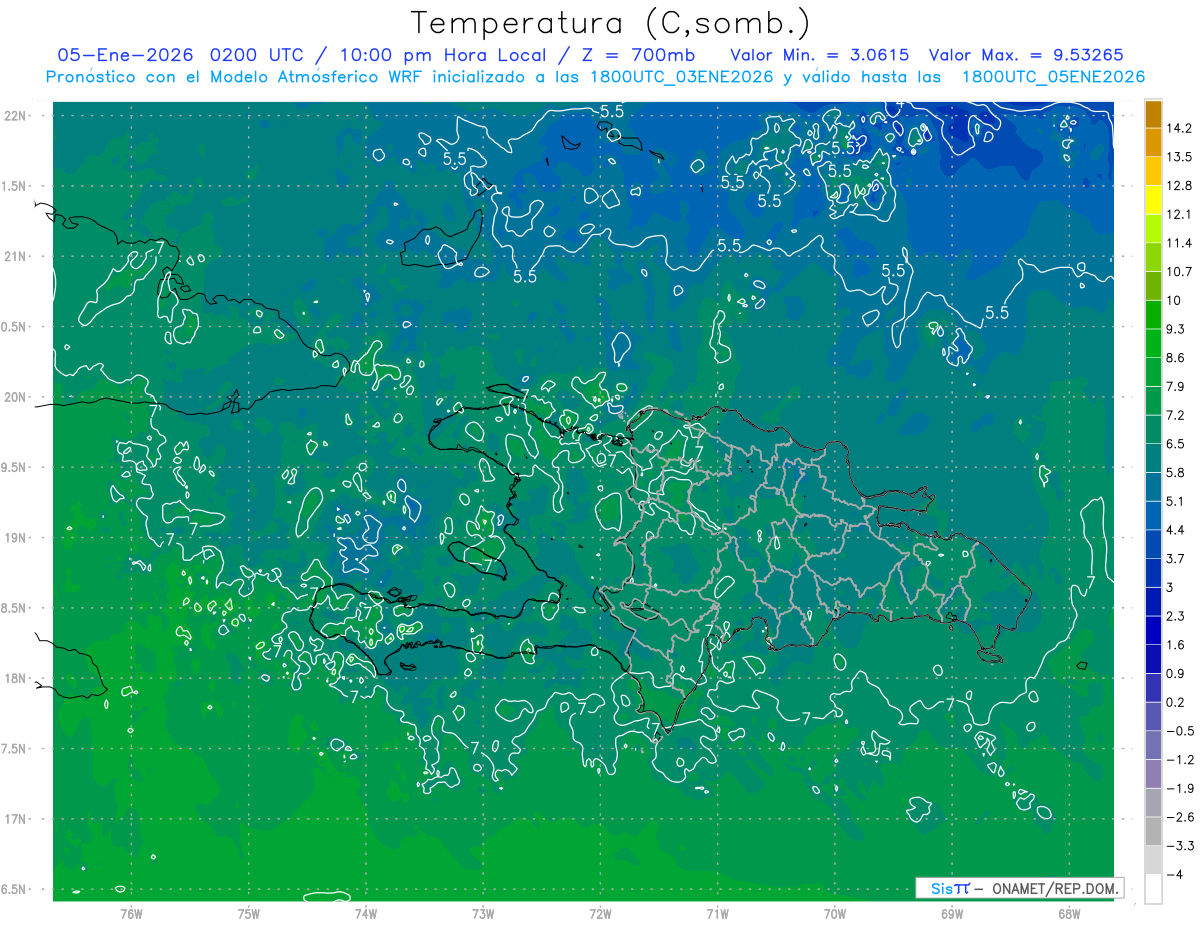Click the 5.1 value on the color scale
The image size is (1200, 927).
pyautogui.click(x=1176, y=501)
